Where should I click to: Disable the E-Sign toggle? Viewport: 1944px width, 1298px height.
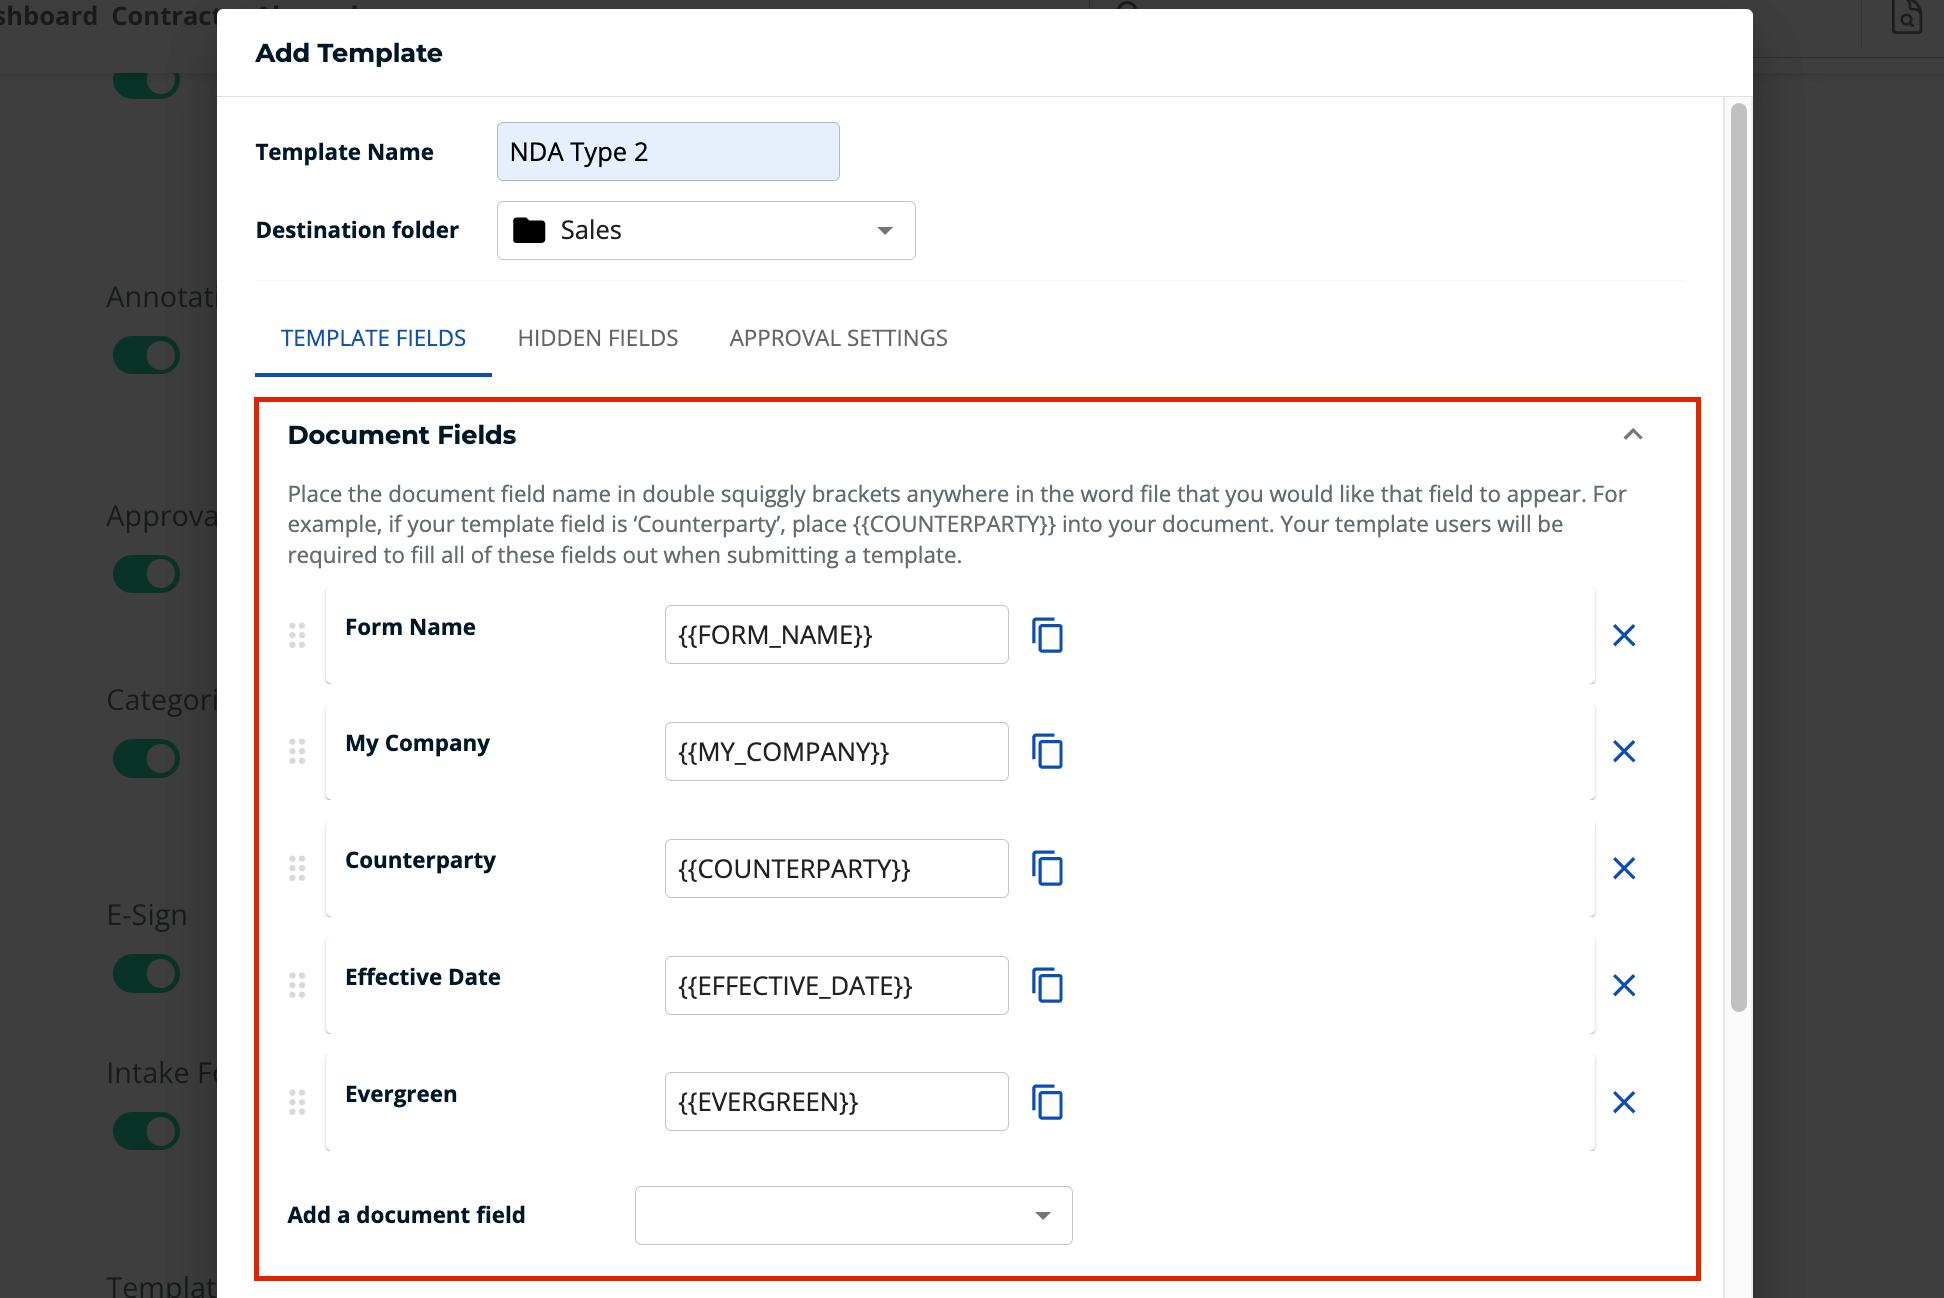point(147,972)
